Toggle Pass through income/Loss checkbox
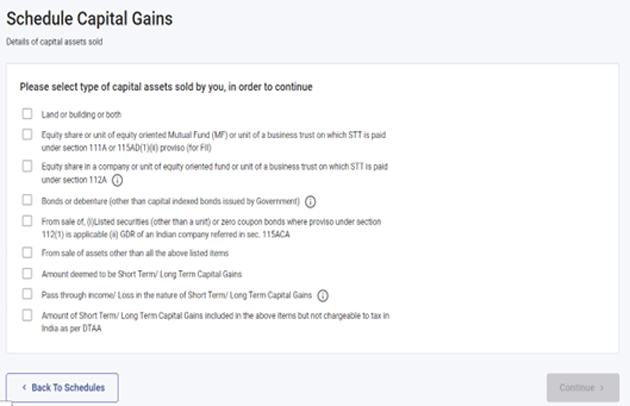The height and width of the screenshot is (406, 630). click(x=27, y=295)
